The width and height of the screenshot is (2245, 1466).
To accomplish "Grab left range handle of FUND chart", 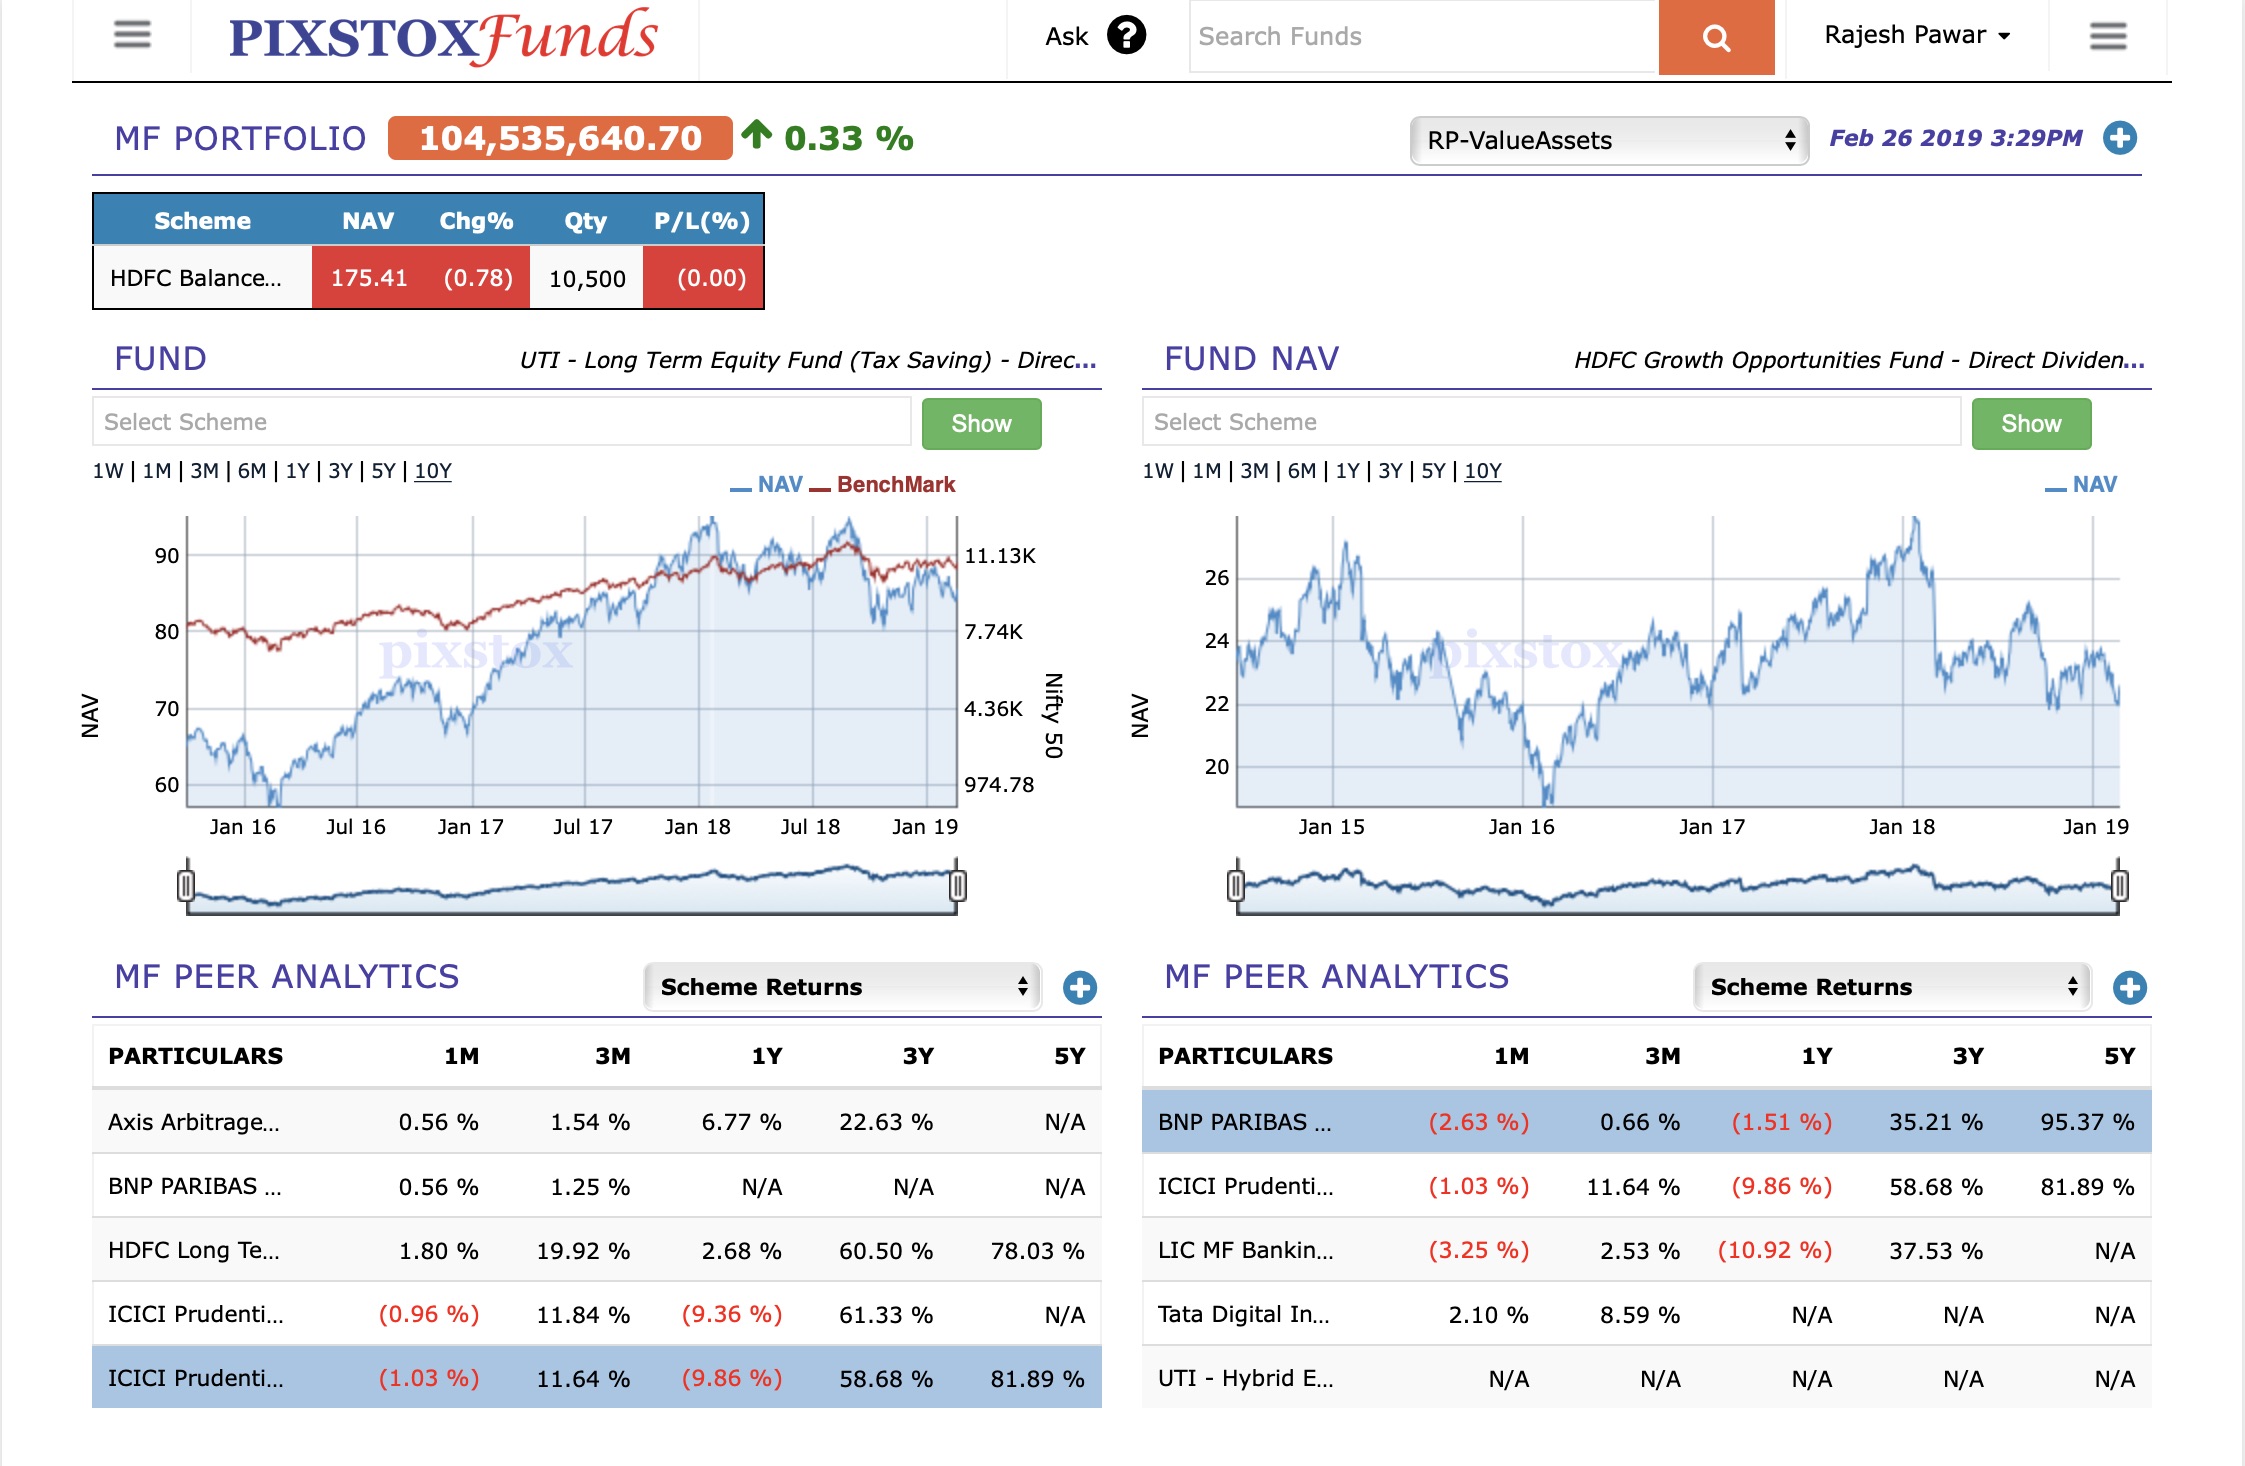I will 186,885.
